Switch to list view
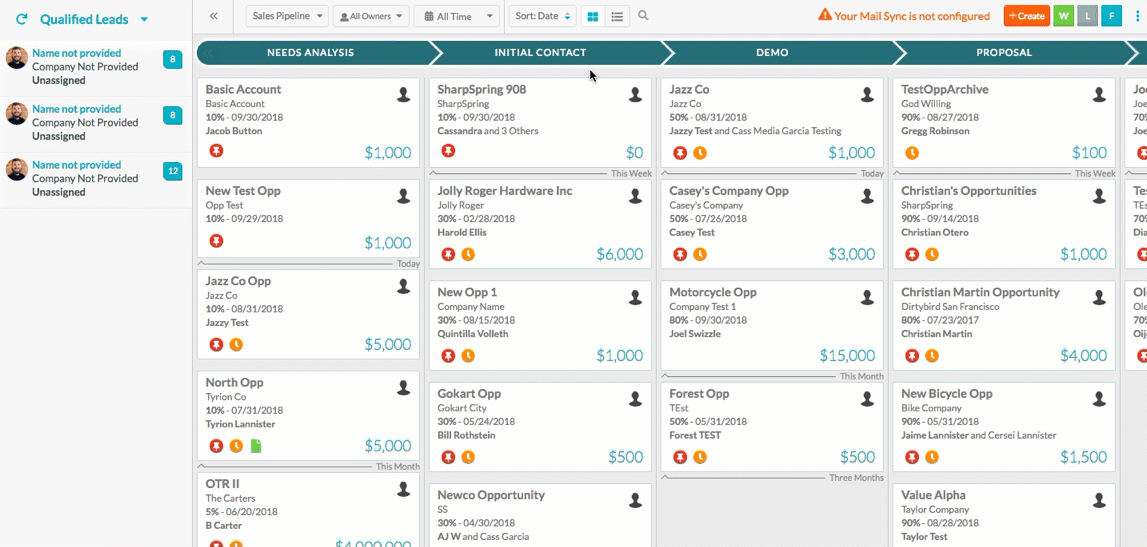Screen dimensions: 1147x547 [x=617, y=16]
